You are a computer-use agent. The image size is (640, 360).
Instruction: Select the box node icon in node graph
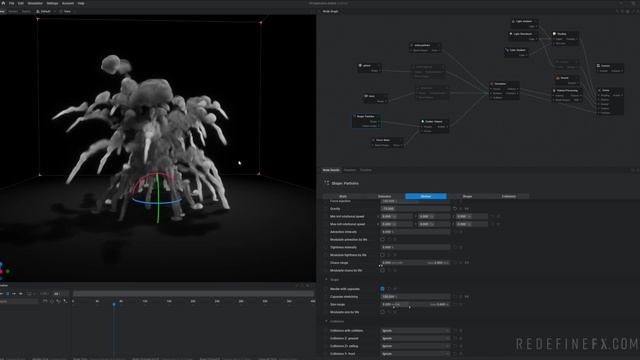[366, 96]
